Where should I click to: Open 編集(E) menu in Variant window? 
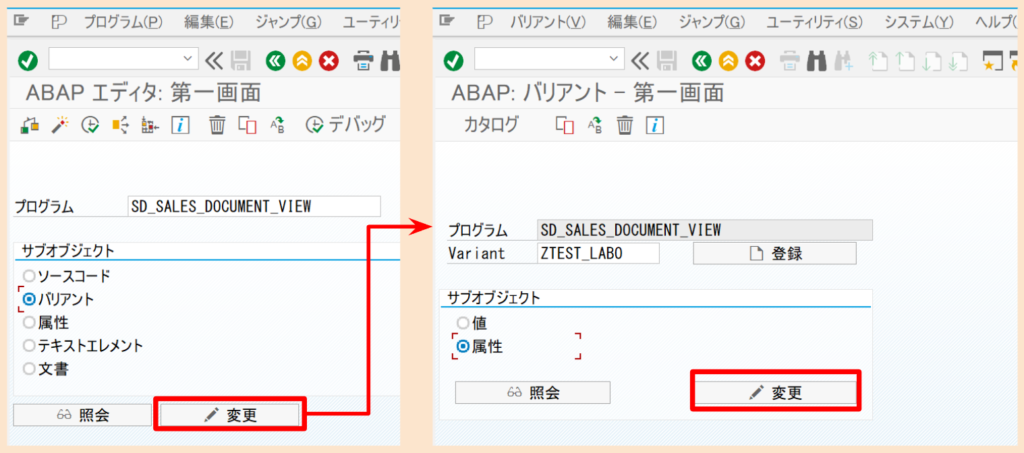pyautogui.click(x=632, y=22)
